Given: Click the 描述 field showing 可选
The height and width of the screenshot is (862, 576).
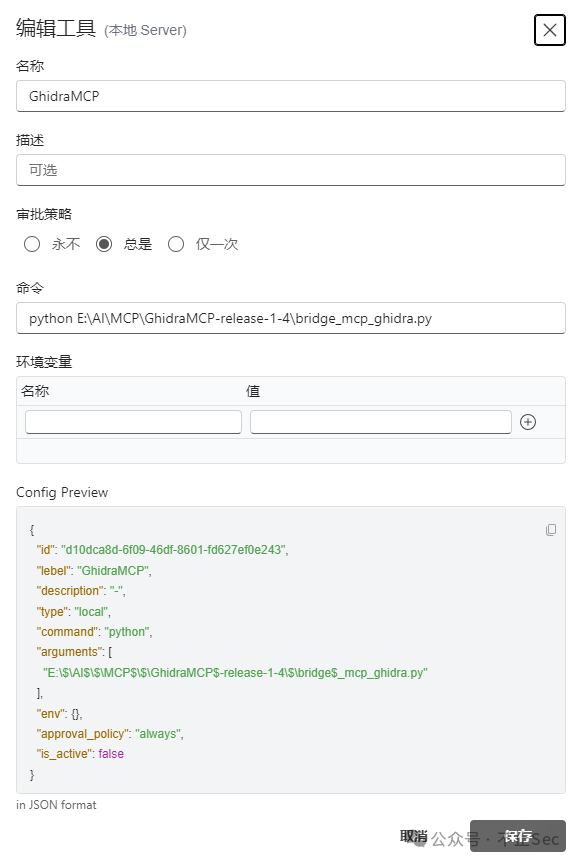Looking at the screenshot, I should [x=290, y=170].
